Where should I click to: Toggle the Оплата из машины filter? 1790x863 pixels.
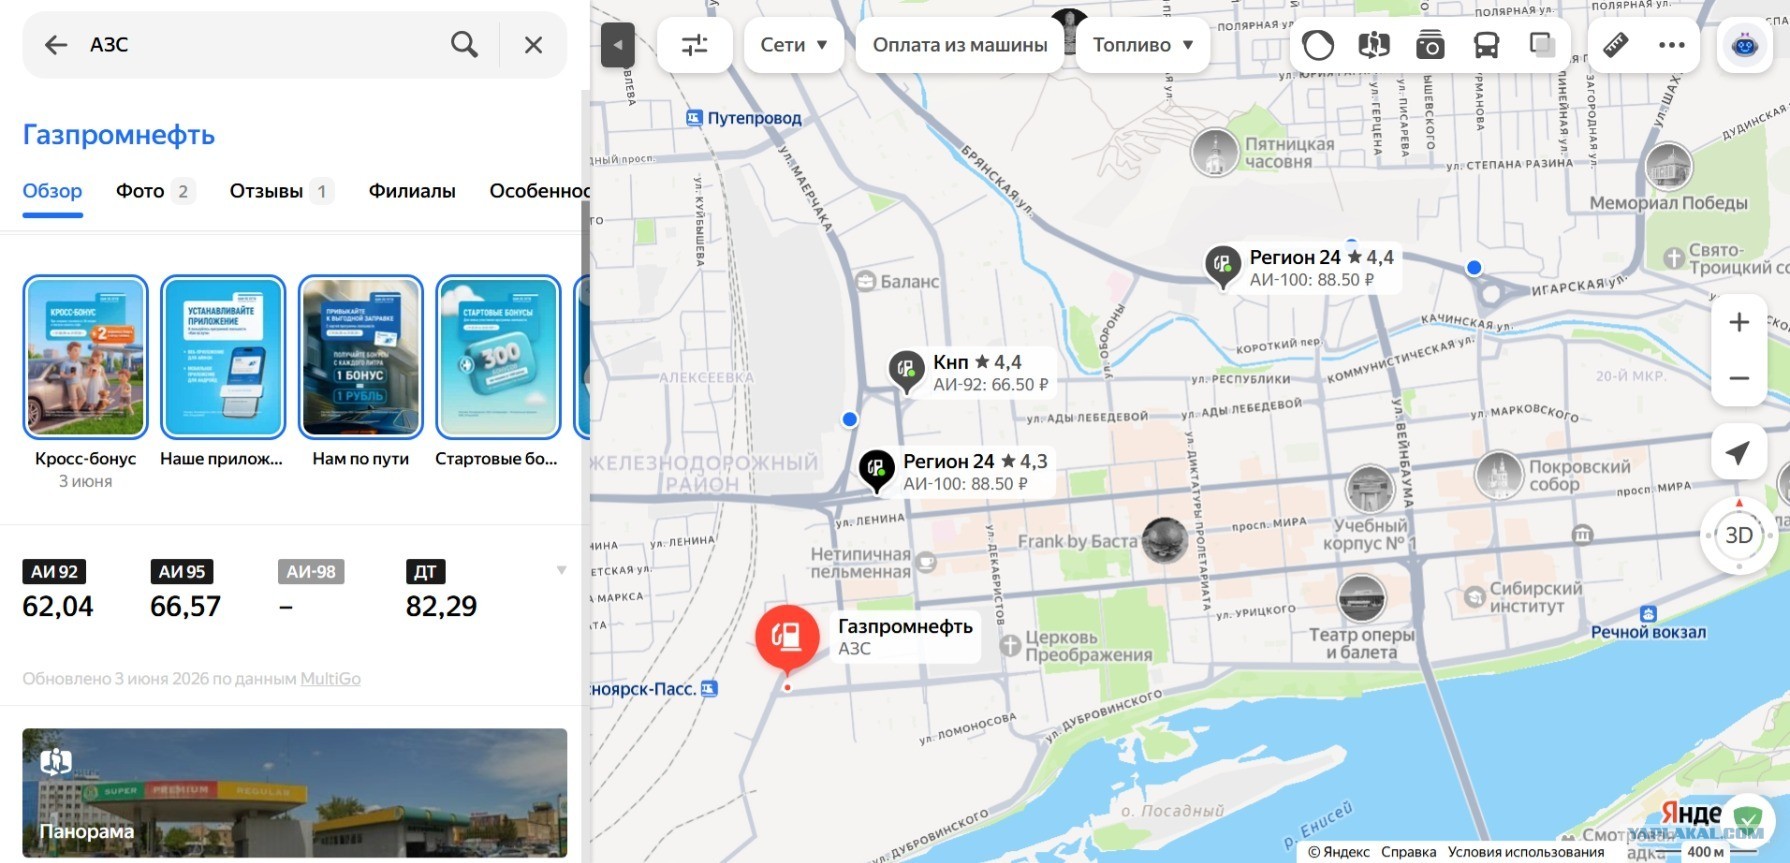click(960, 45)
